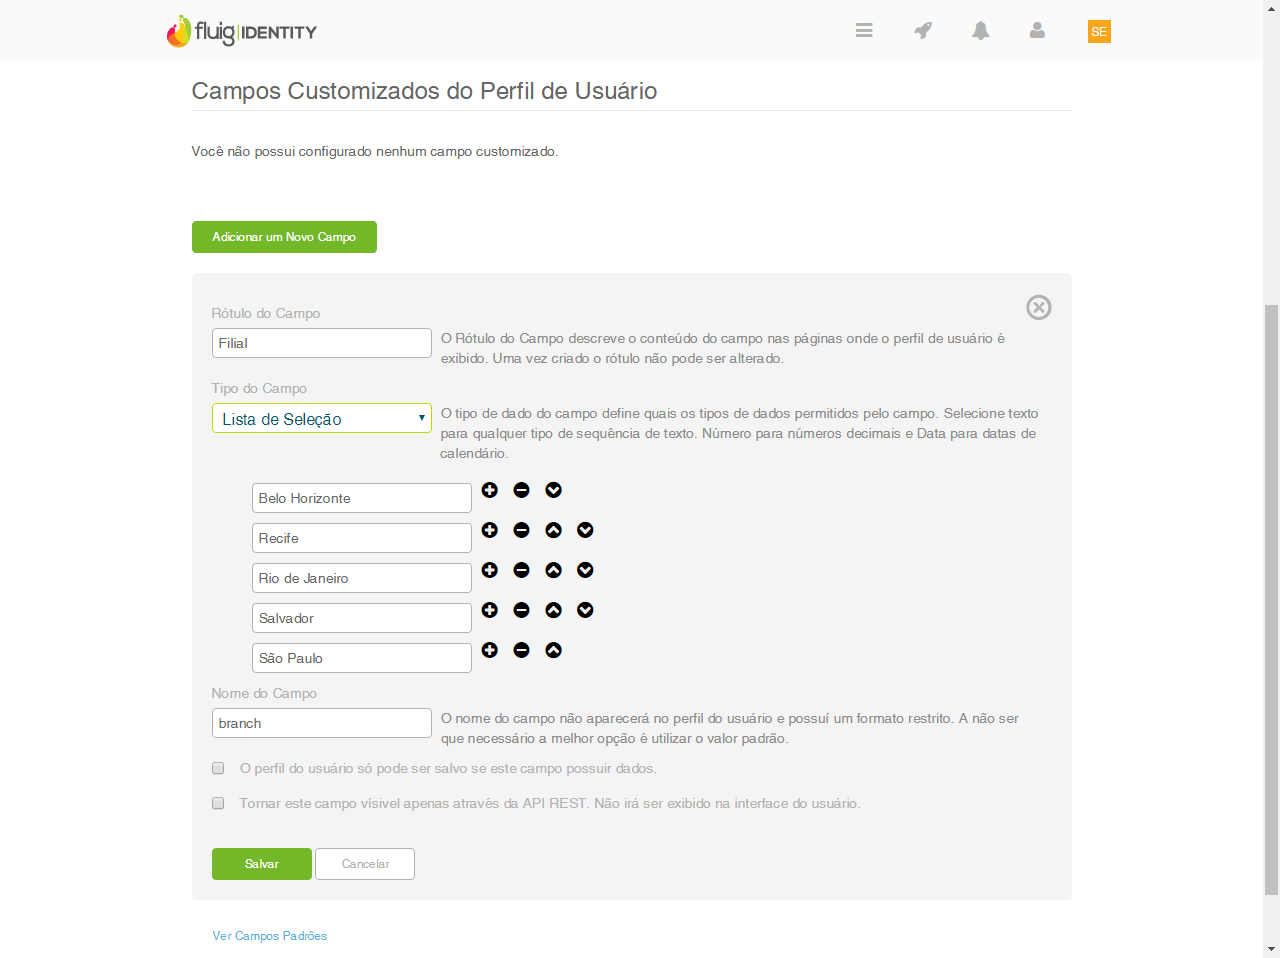
Task: Click the rocket launcher icon
Action: pos(923,31)
